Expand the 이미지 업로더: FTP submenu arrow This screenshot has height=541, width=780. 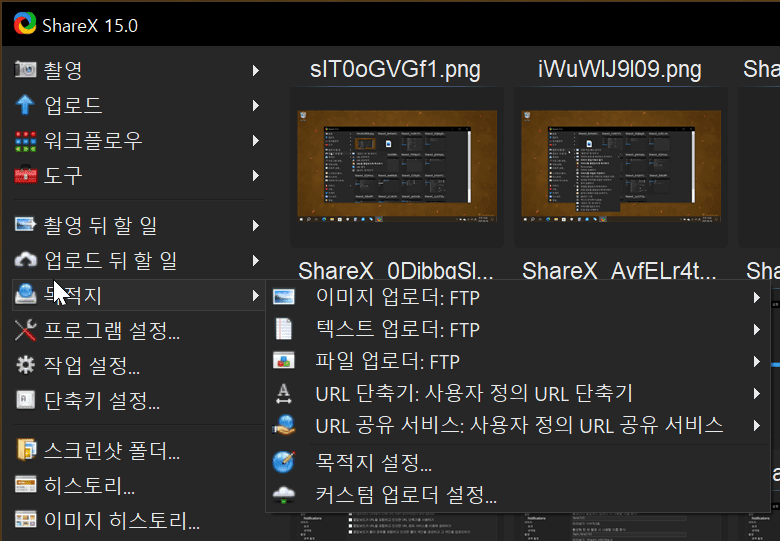[x=757, y=297]
